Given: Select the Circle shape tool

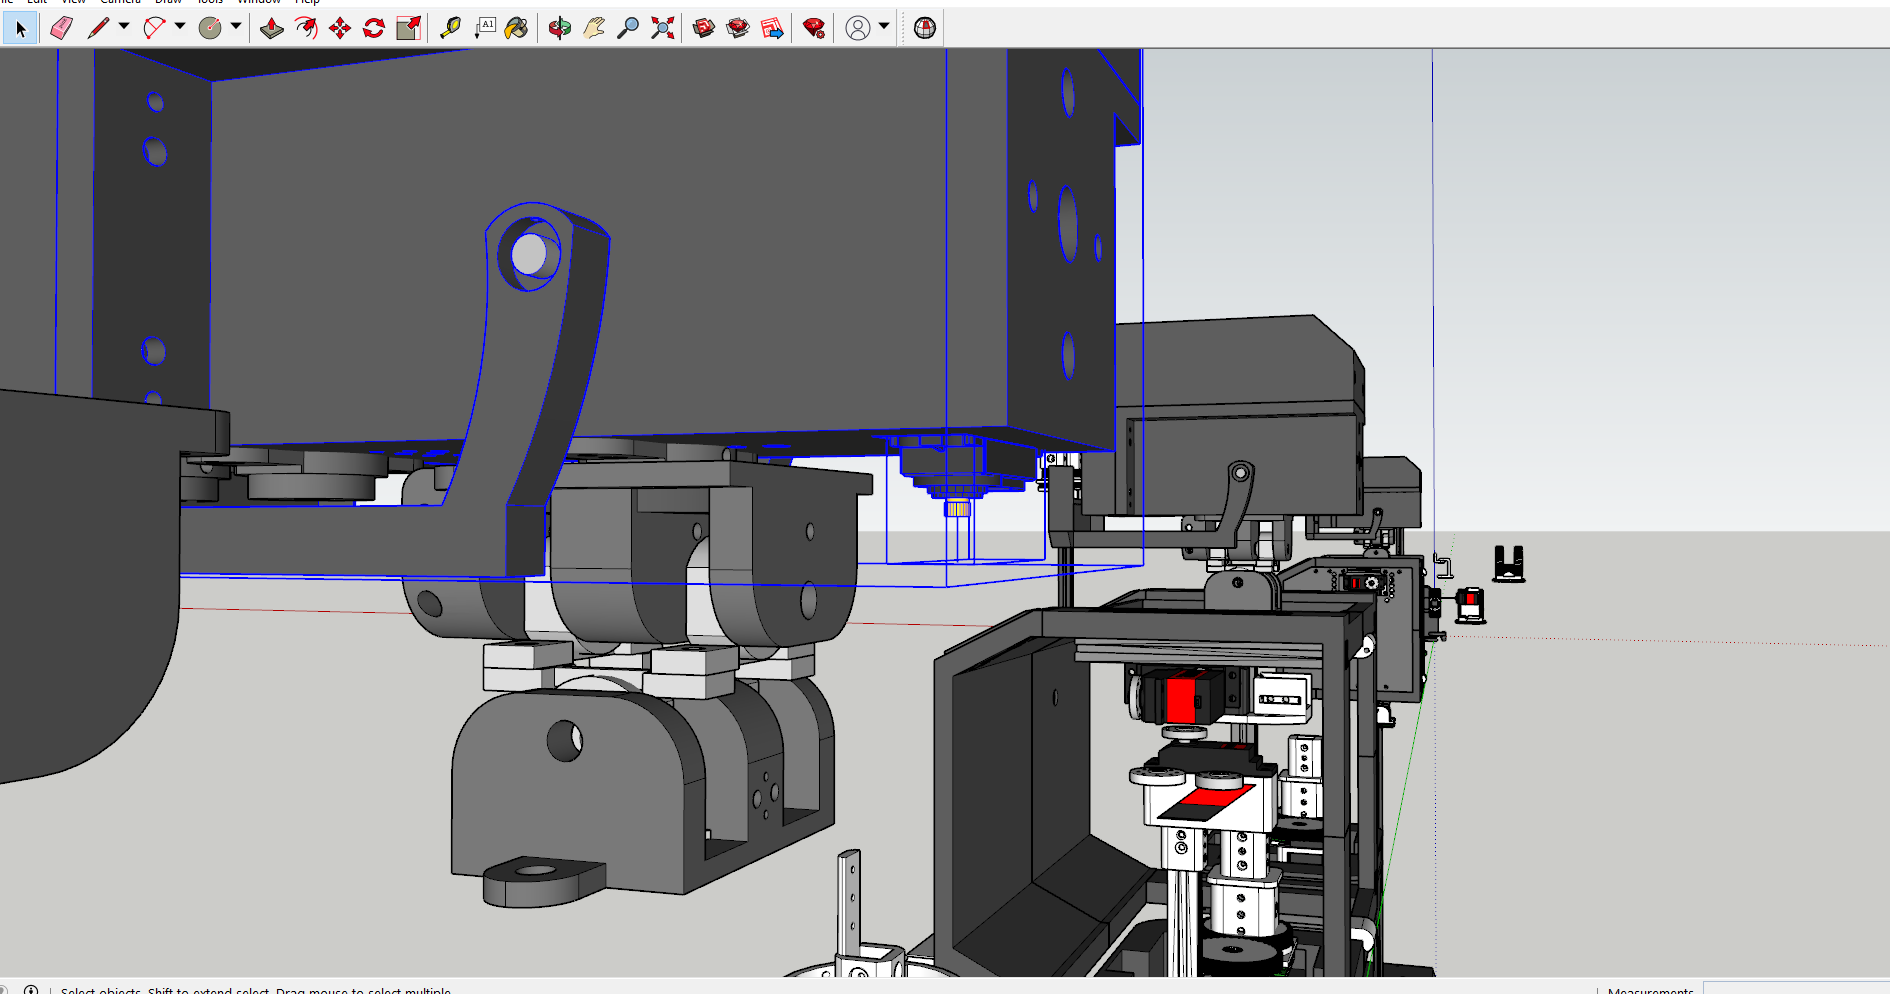Looking at the screenshot, I should click(x=210, y=28).
